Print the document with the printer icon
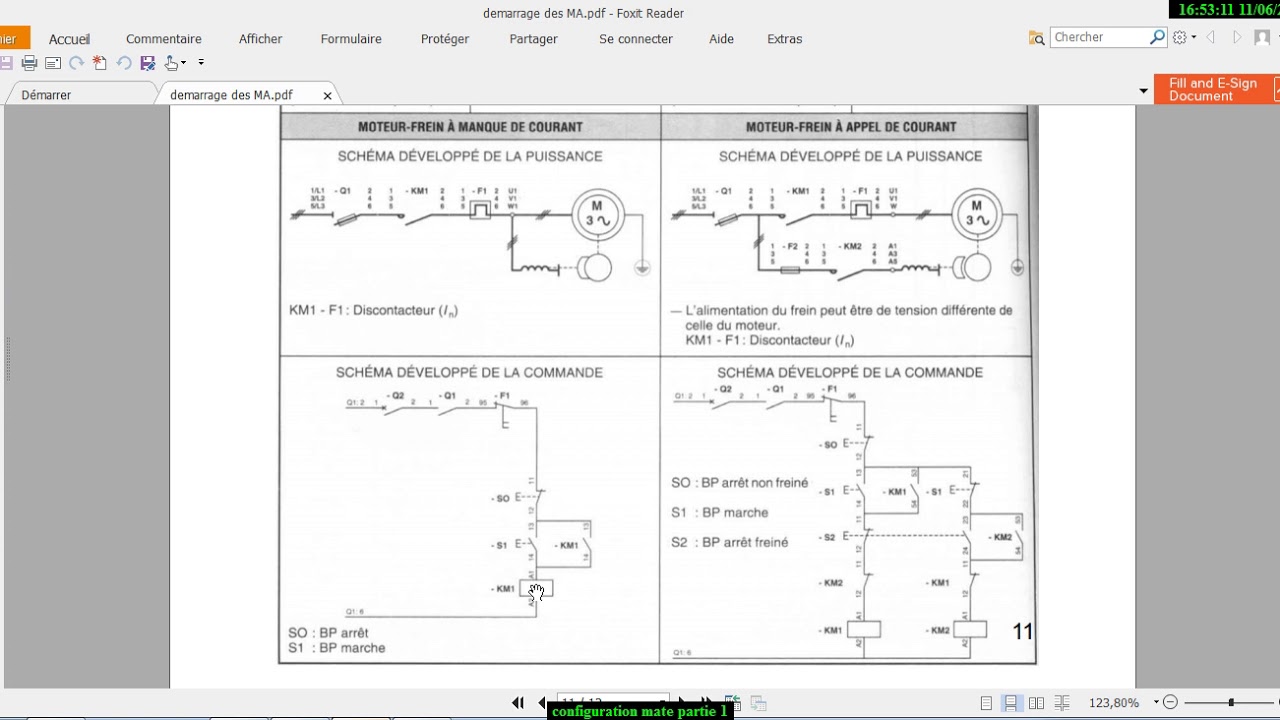The height and width of the screenshot is (720, 1280). [x=29, y=63]
